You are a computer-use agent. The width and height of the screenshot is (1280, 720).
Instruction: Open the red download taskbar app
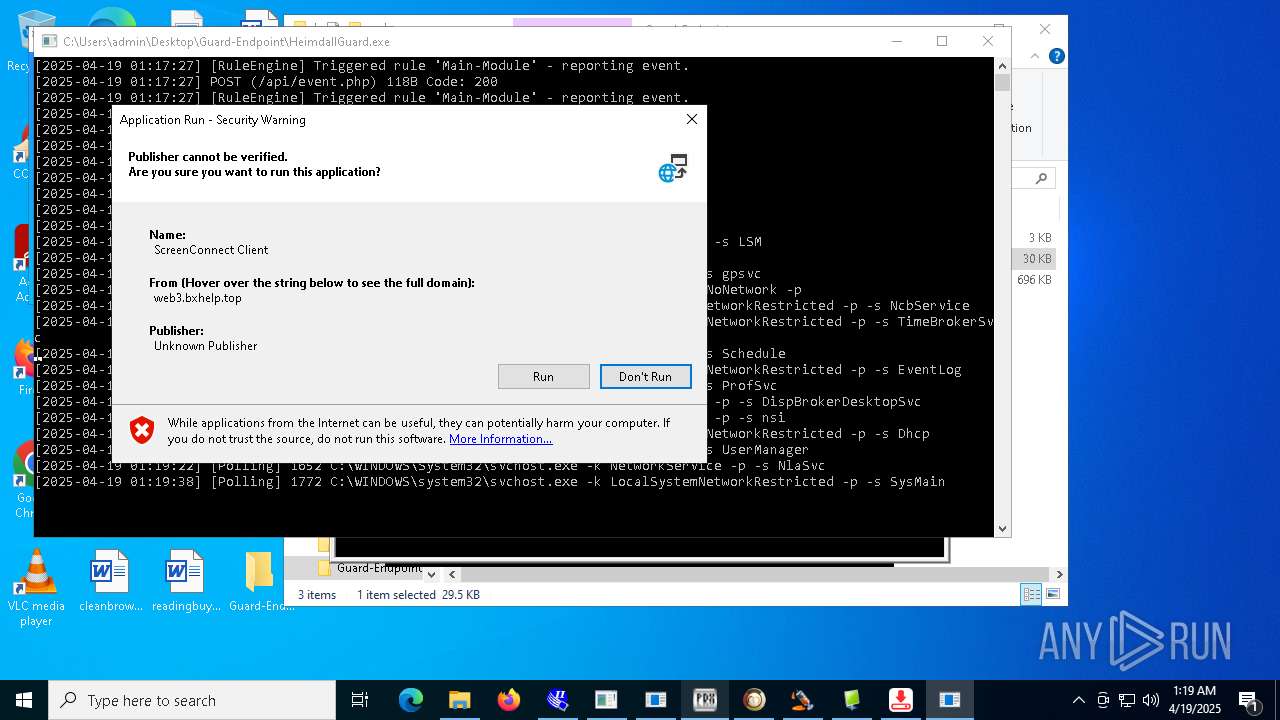click(901, 700)
